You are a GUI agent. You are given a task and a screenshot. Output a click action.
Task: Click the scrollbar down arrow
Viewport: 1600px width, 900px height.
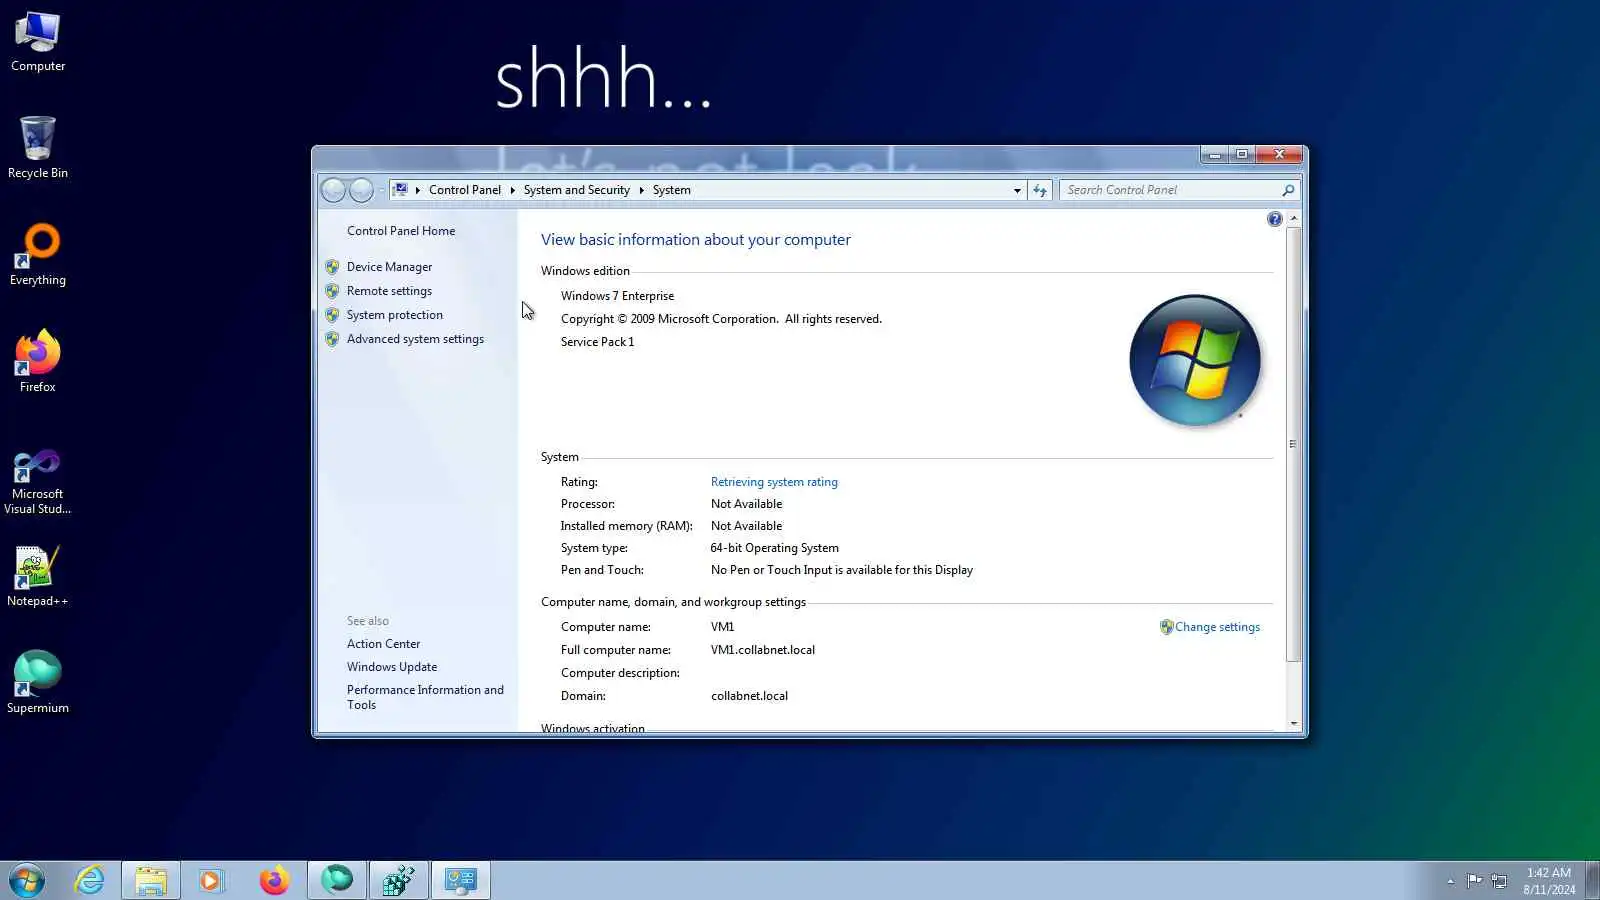coord(1294,723)
